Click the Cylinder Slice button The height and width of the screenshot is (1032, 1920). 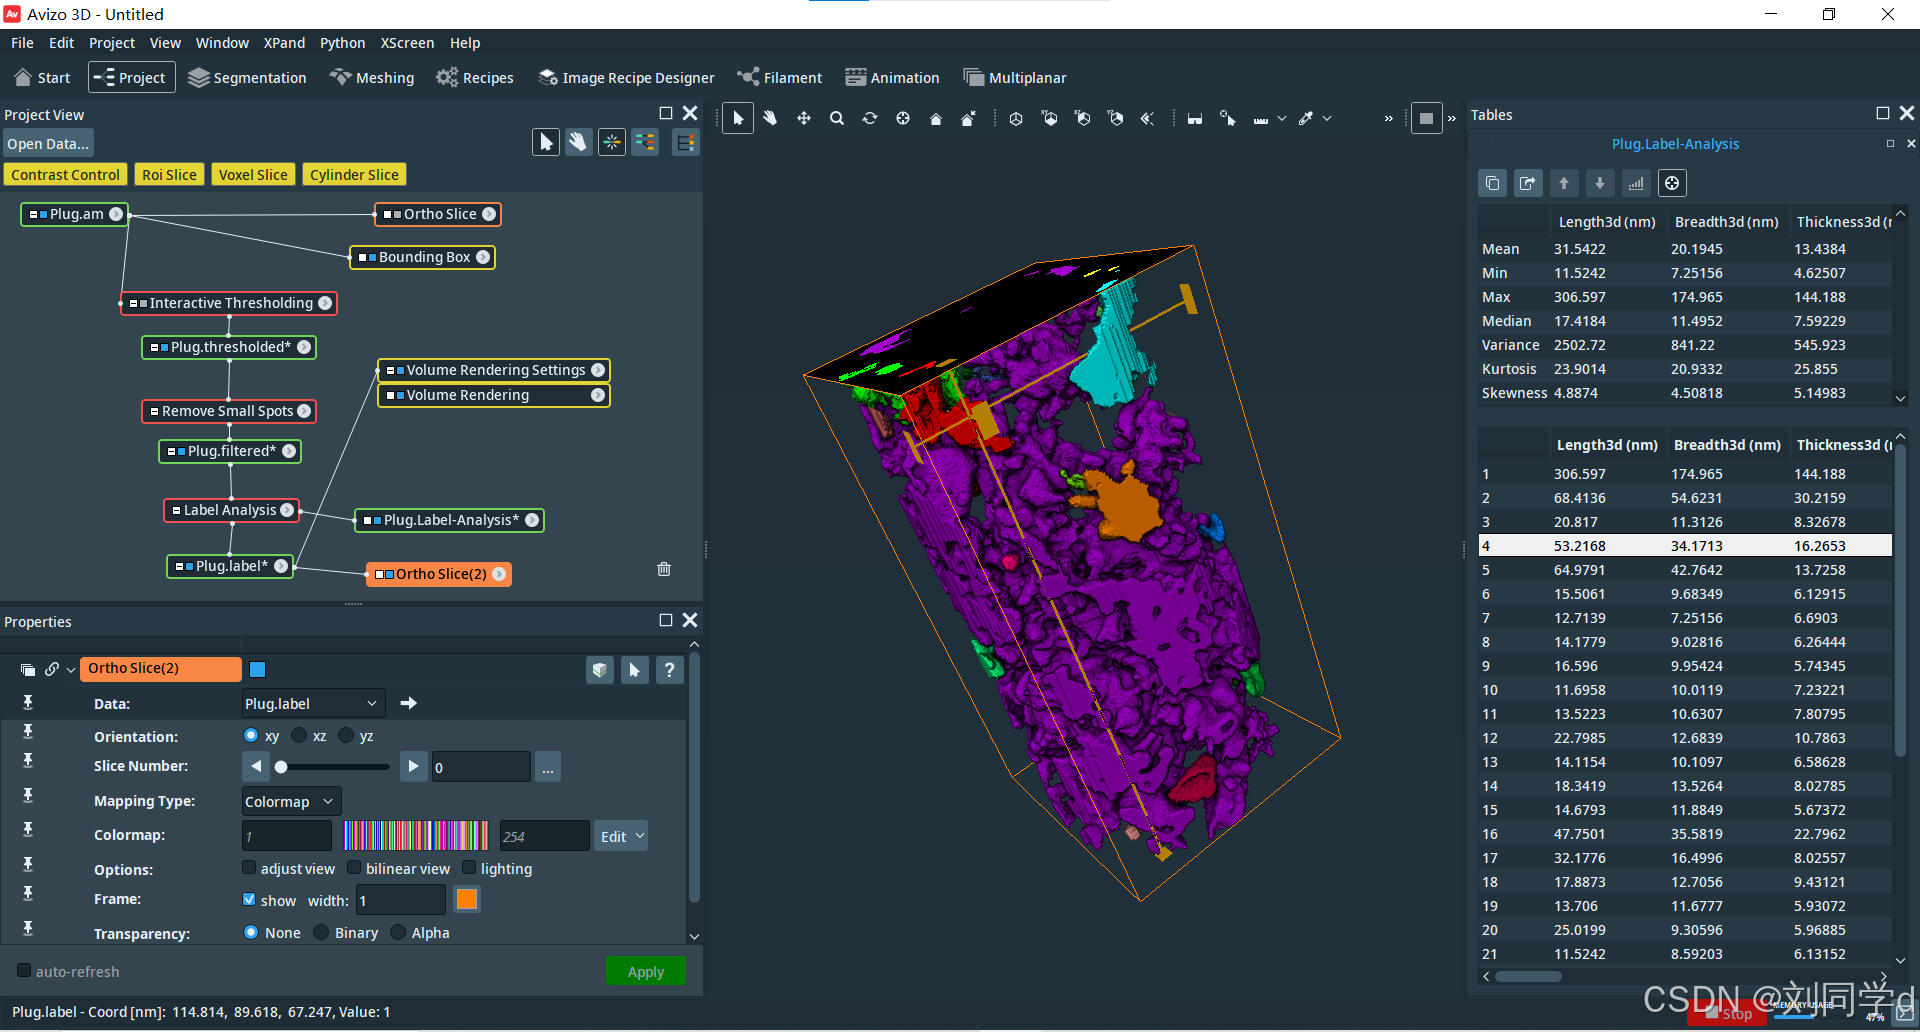coord(354,175)
